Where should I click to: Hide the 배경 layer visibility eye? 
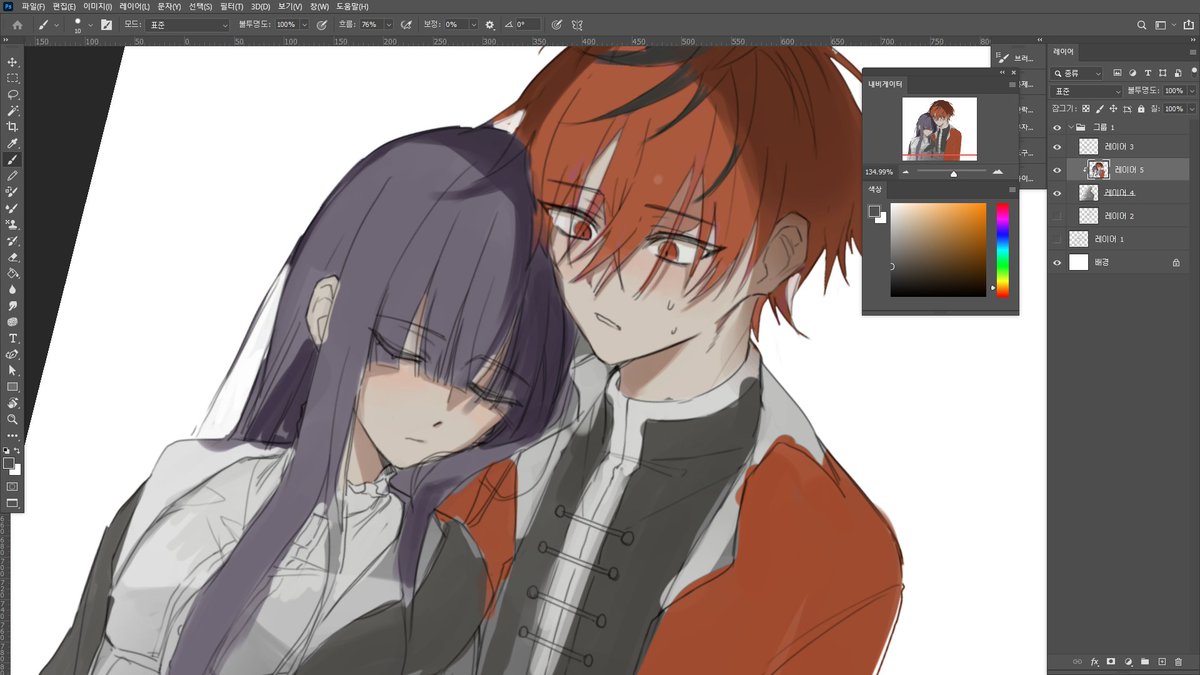pos(1058,262)
